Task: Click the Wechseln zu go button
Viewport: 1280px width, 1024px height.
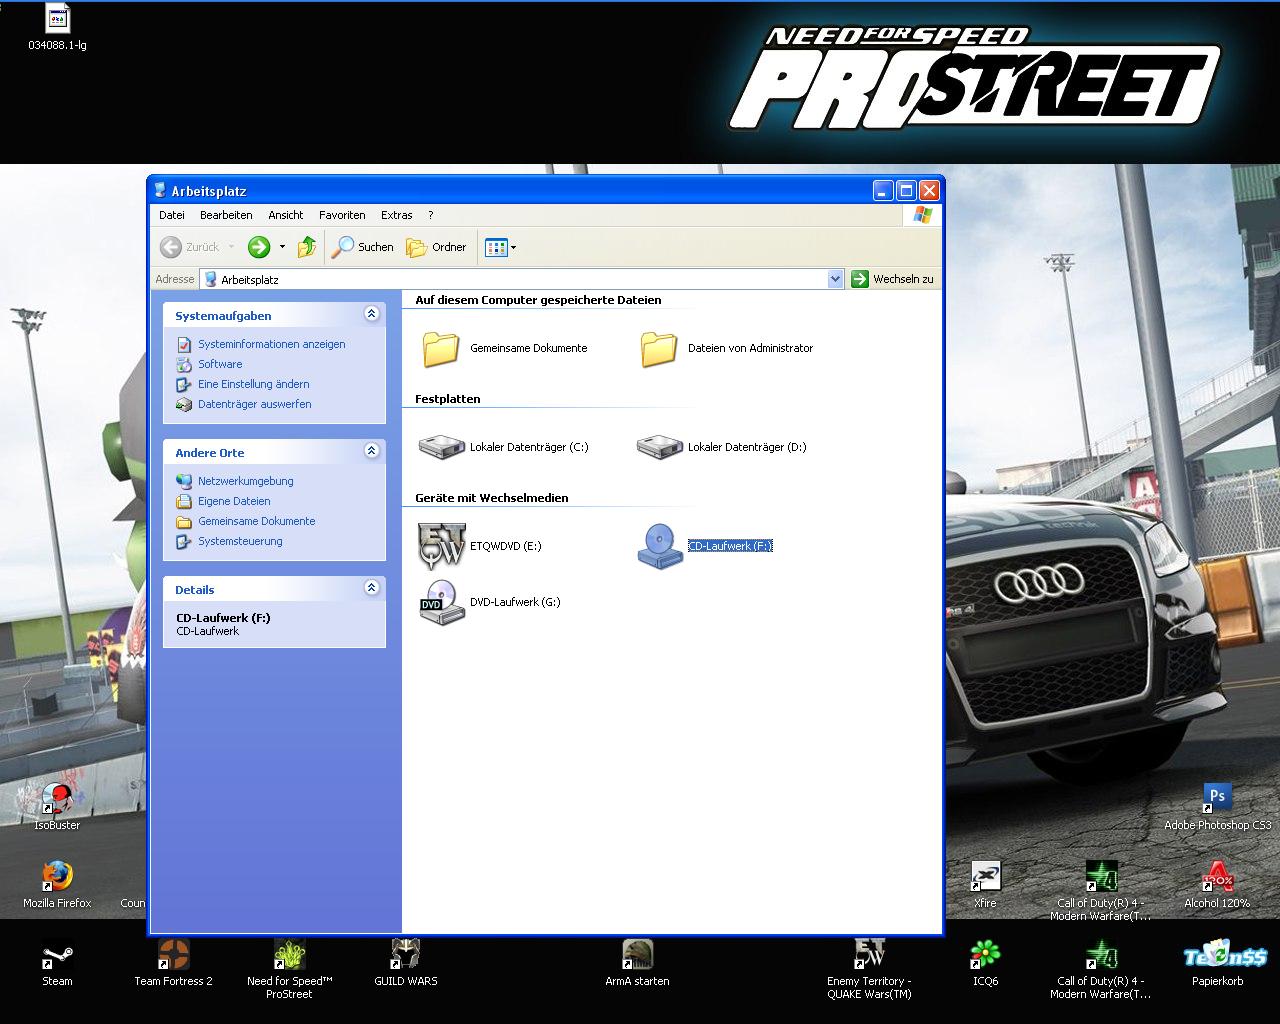Action: [x=893, y=279]
